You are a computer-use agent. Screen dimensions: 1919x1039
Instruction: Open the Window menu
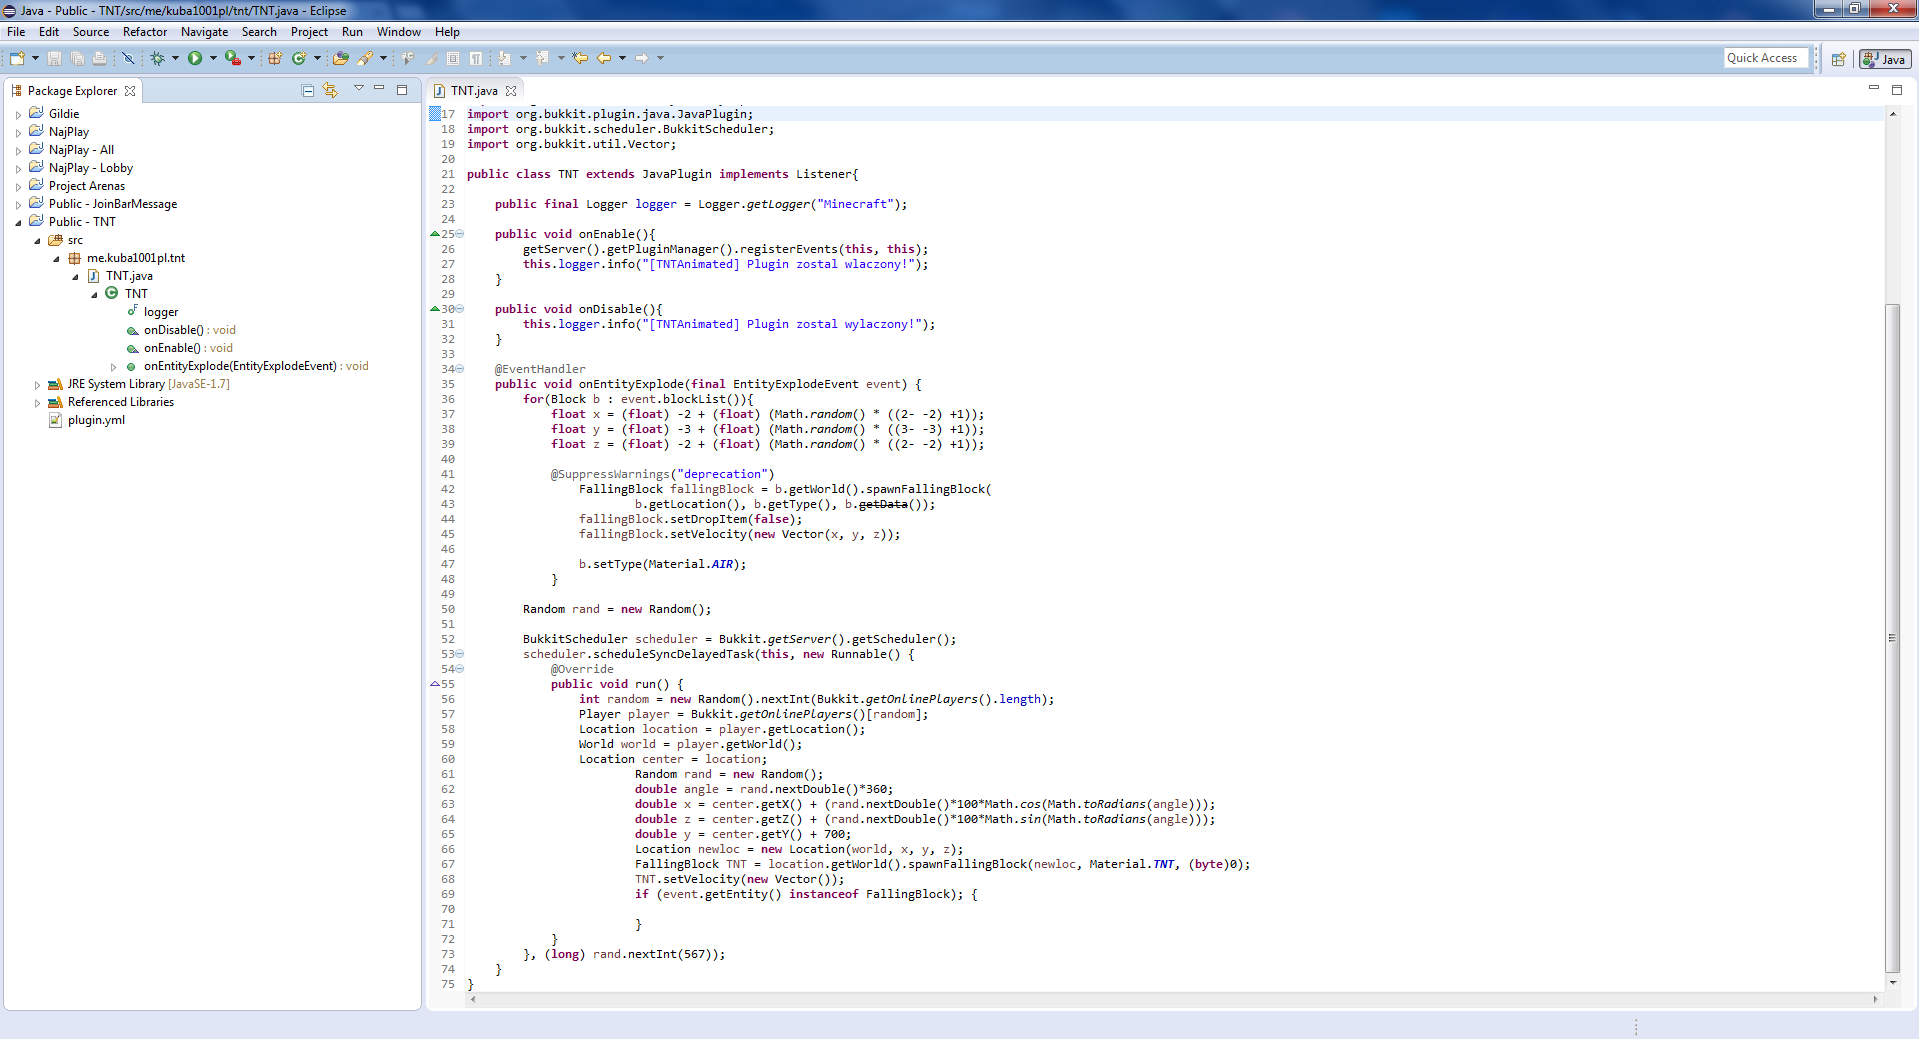[398, 32]
